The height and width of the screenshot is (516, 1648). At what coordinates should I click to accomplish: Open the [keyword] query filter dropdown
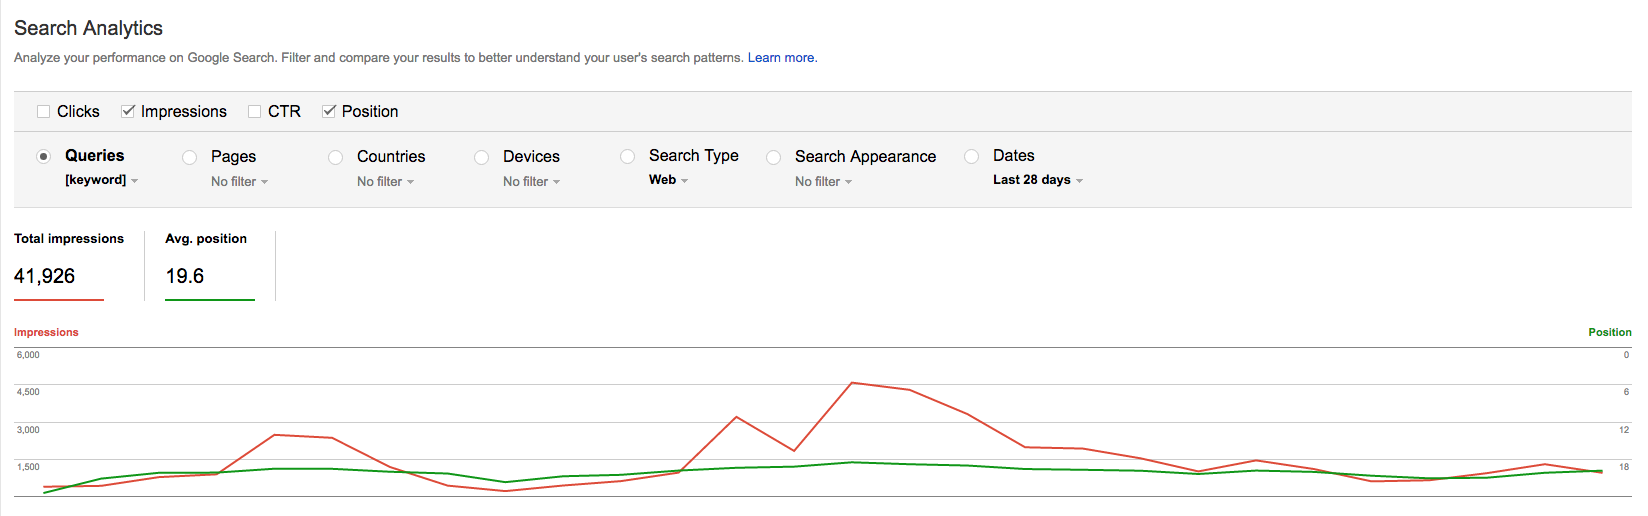pos(101,180)
